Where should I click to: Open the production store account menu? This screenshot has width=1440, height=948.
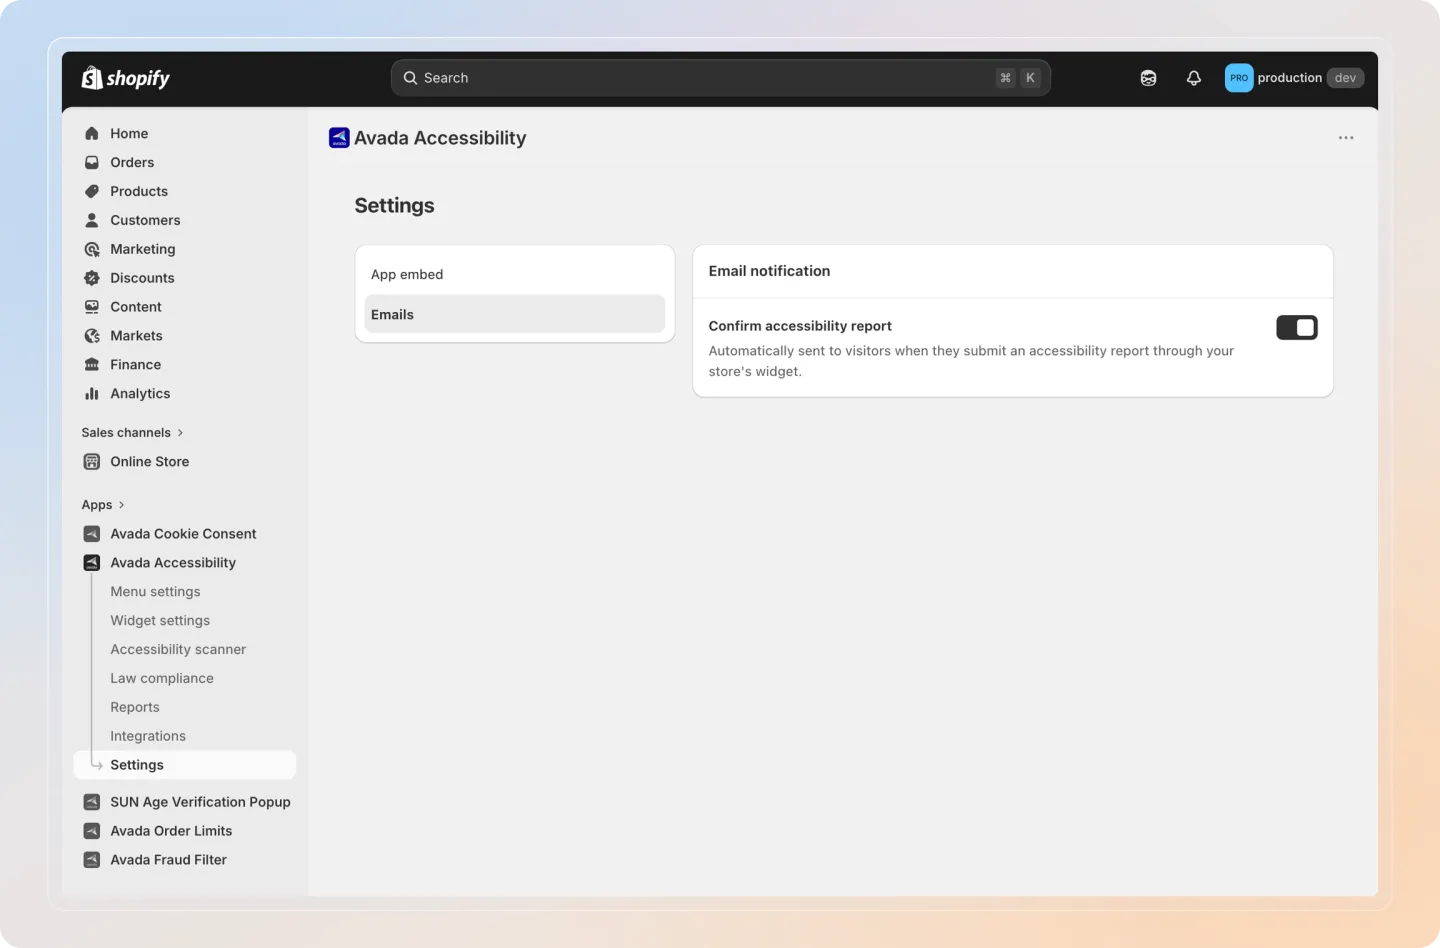1295,78
